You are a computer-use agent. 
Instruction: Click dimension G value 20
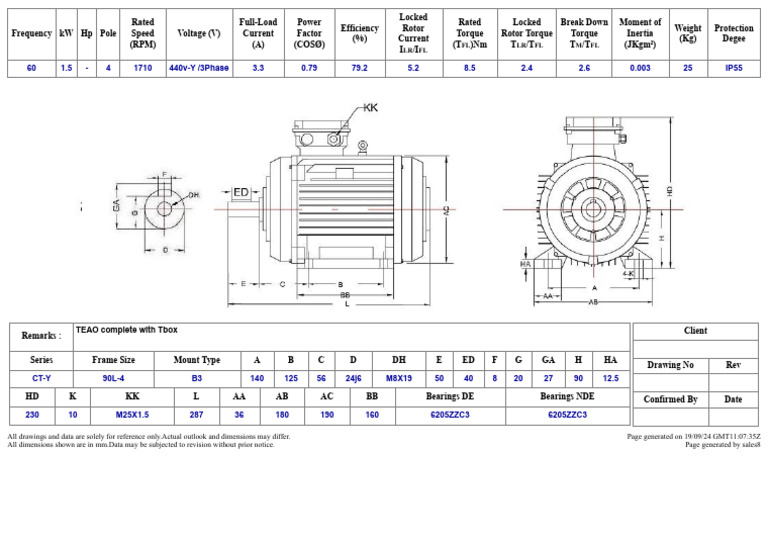(518, 378)
